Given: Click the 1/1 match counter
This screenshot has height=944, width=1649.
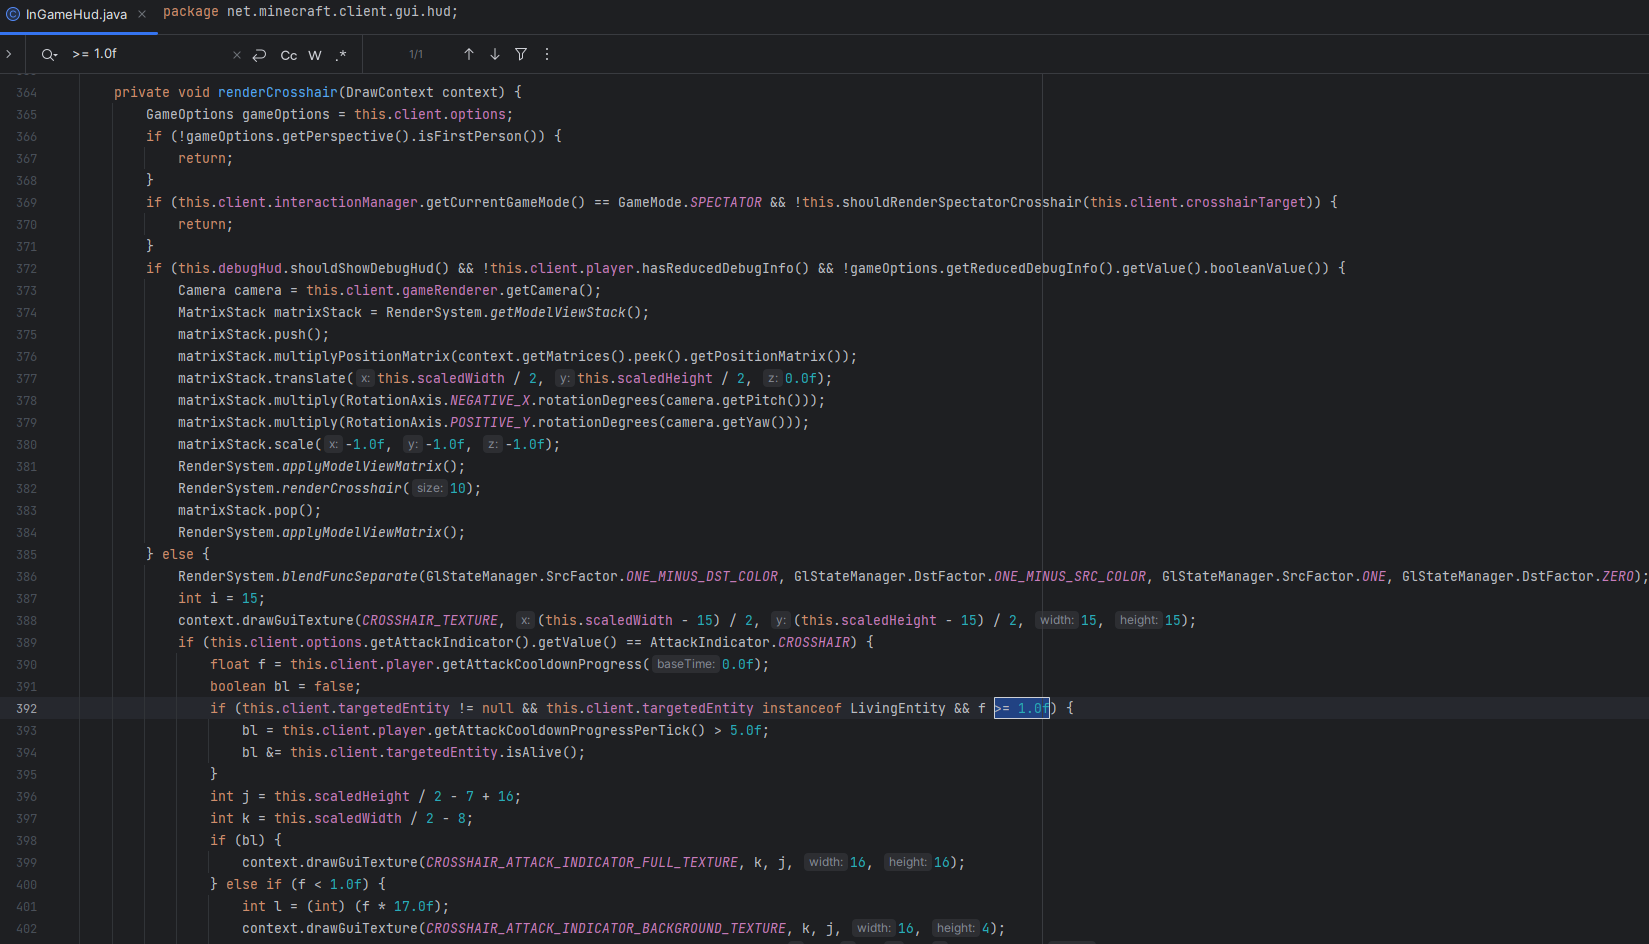Looking at the screenshot, I should tap(416, 55).
